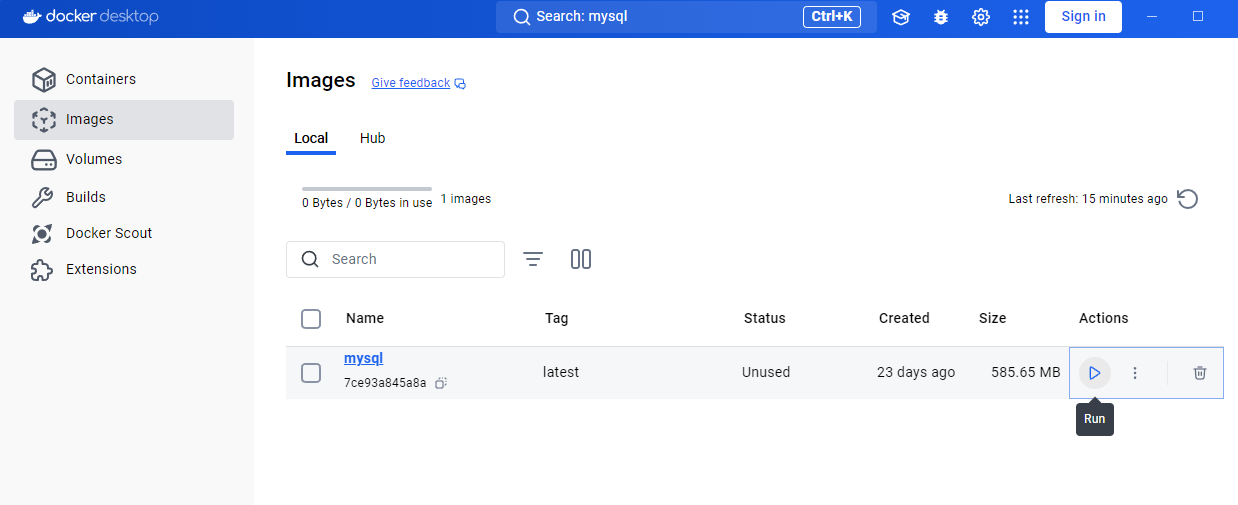This screenshot has height=505, width=1238.
Task: Switch to the Hub tab
Action: [373, 138]
